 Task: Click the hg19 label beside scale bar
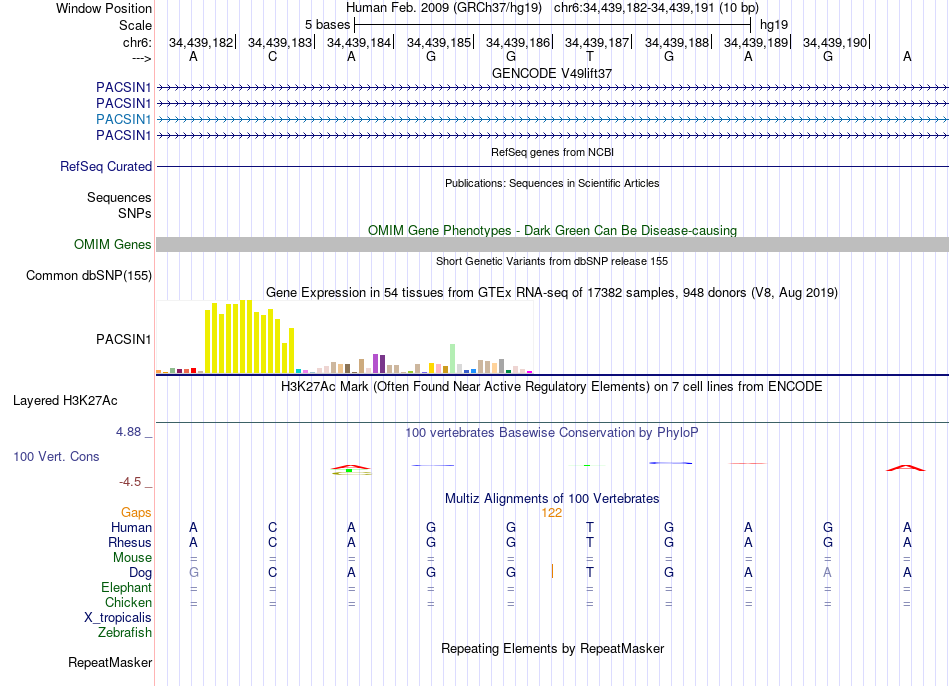click(x=774, y=25)
